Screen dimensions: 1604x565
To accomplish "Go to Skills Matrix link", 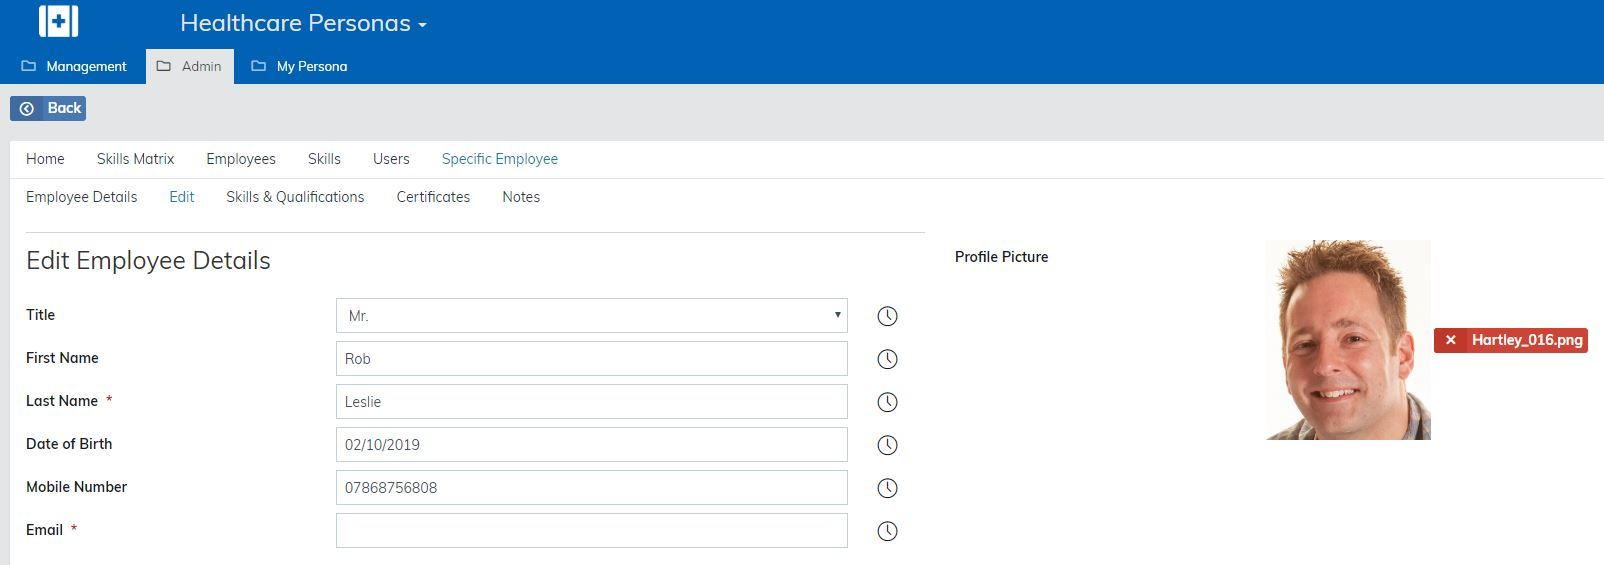I will [135, 159].
